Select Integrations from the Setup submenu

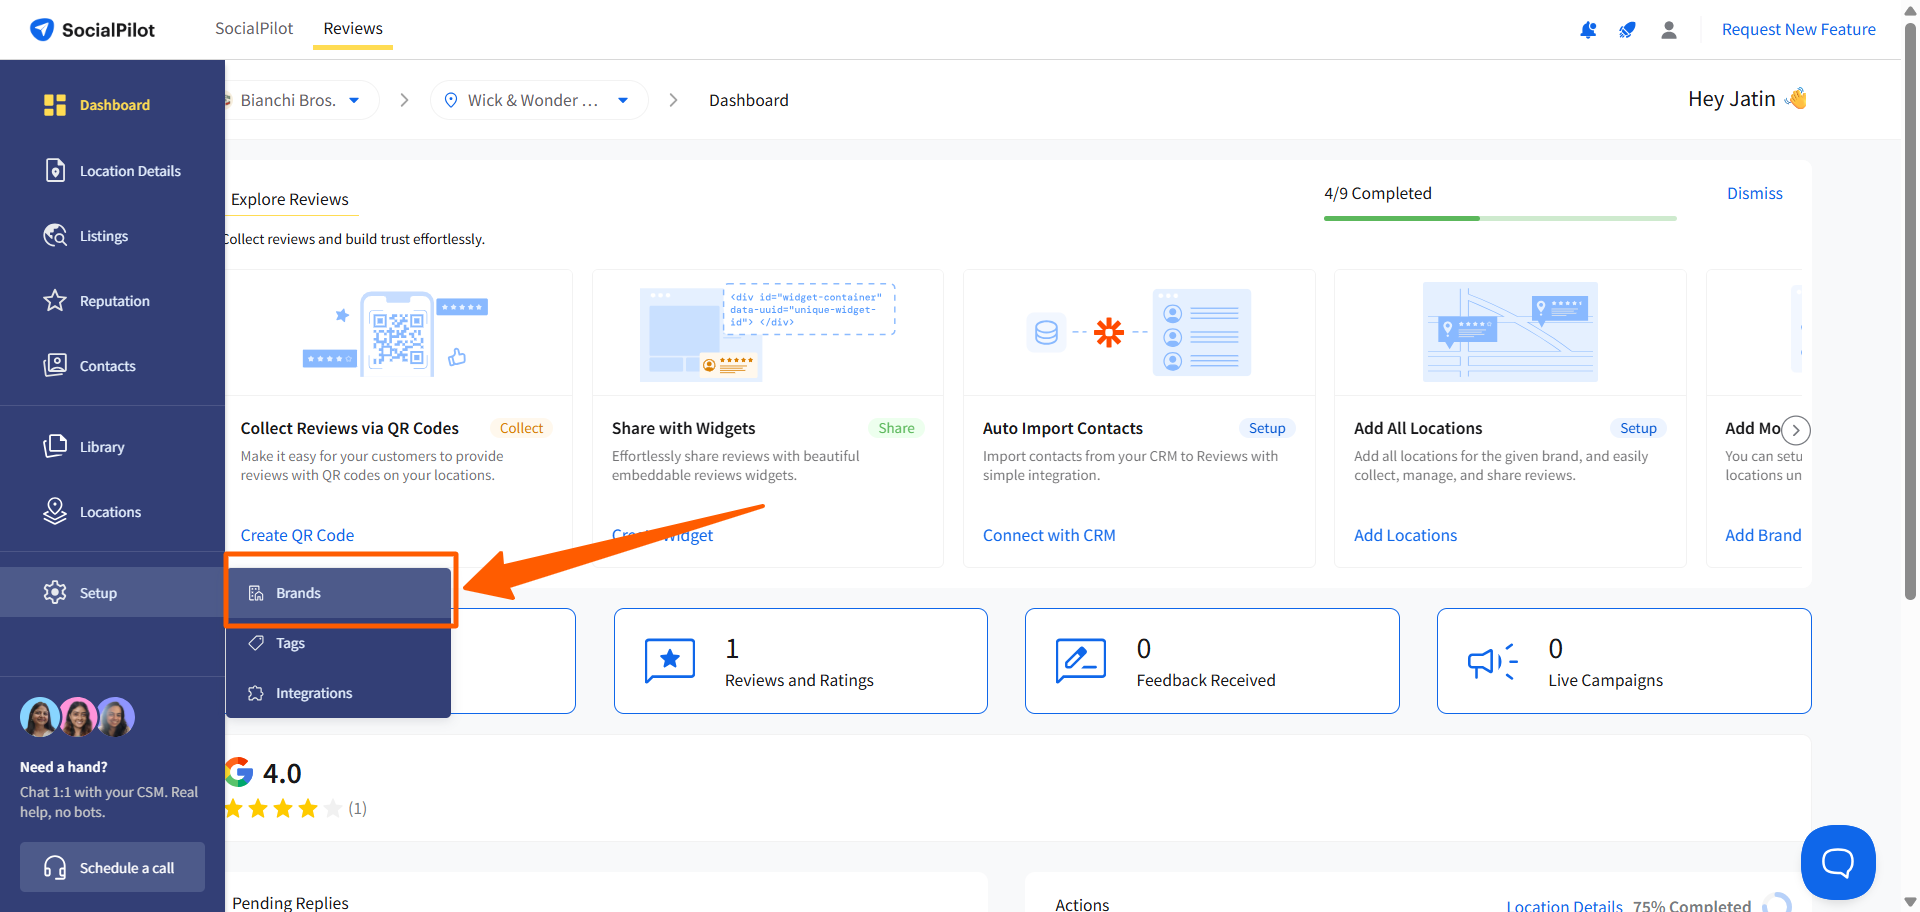pyautogui.click(x=338, y=693)
